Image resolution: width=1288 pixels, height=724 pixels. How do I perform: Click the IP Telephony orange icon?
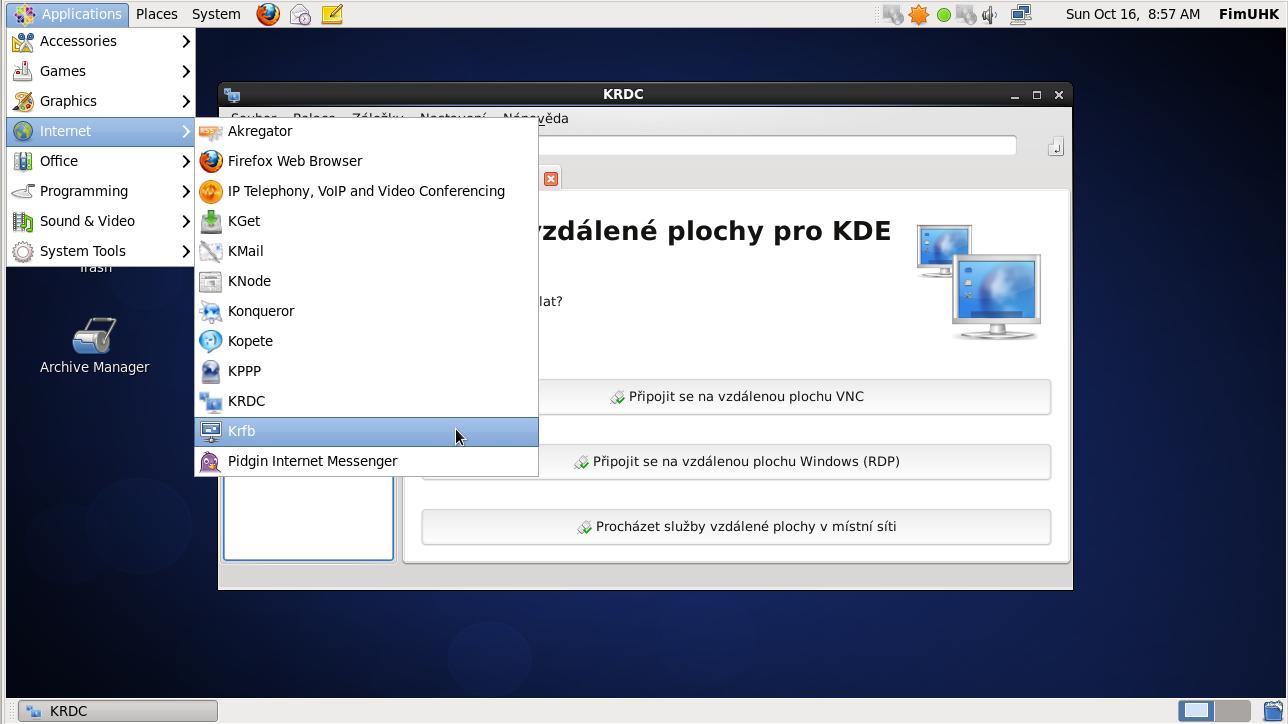(211, 191)
